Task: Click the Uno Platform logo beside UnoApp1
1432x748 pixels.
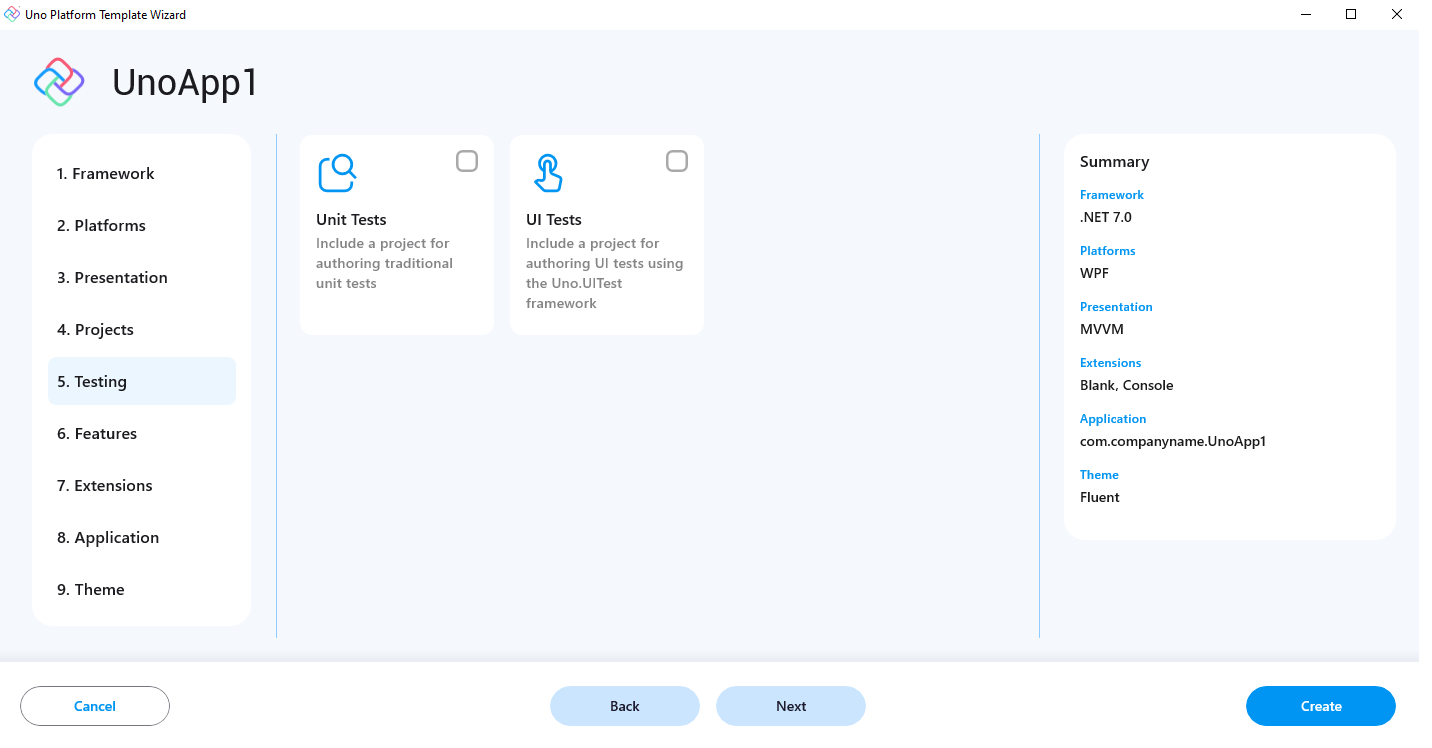Action: click(59, 82)
